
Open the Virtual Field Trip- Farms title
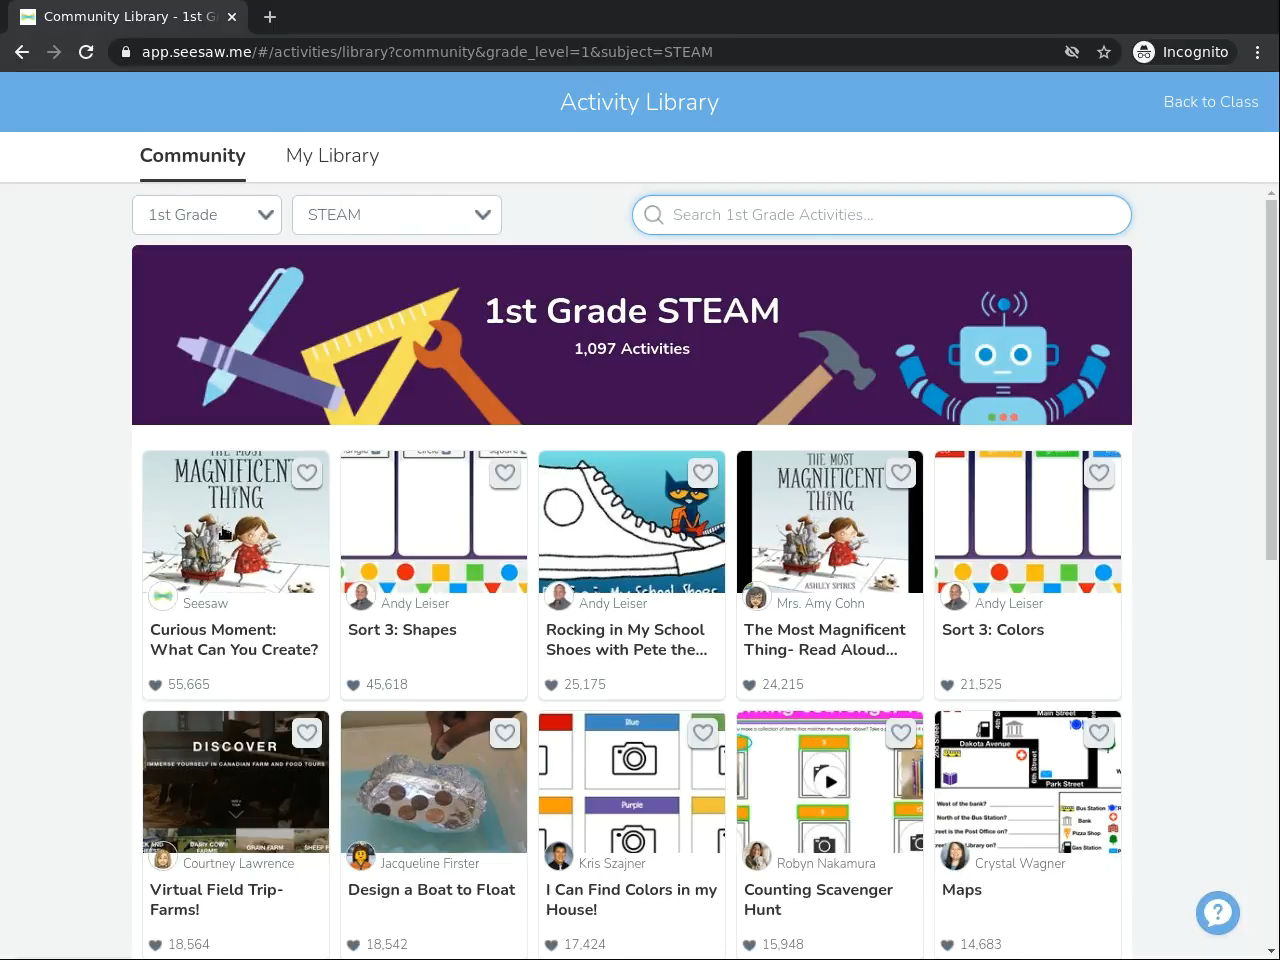click(217, 899)
